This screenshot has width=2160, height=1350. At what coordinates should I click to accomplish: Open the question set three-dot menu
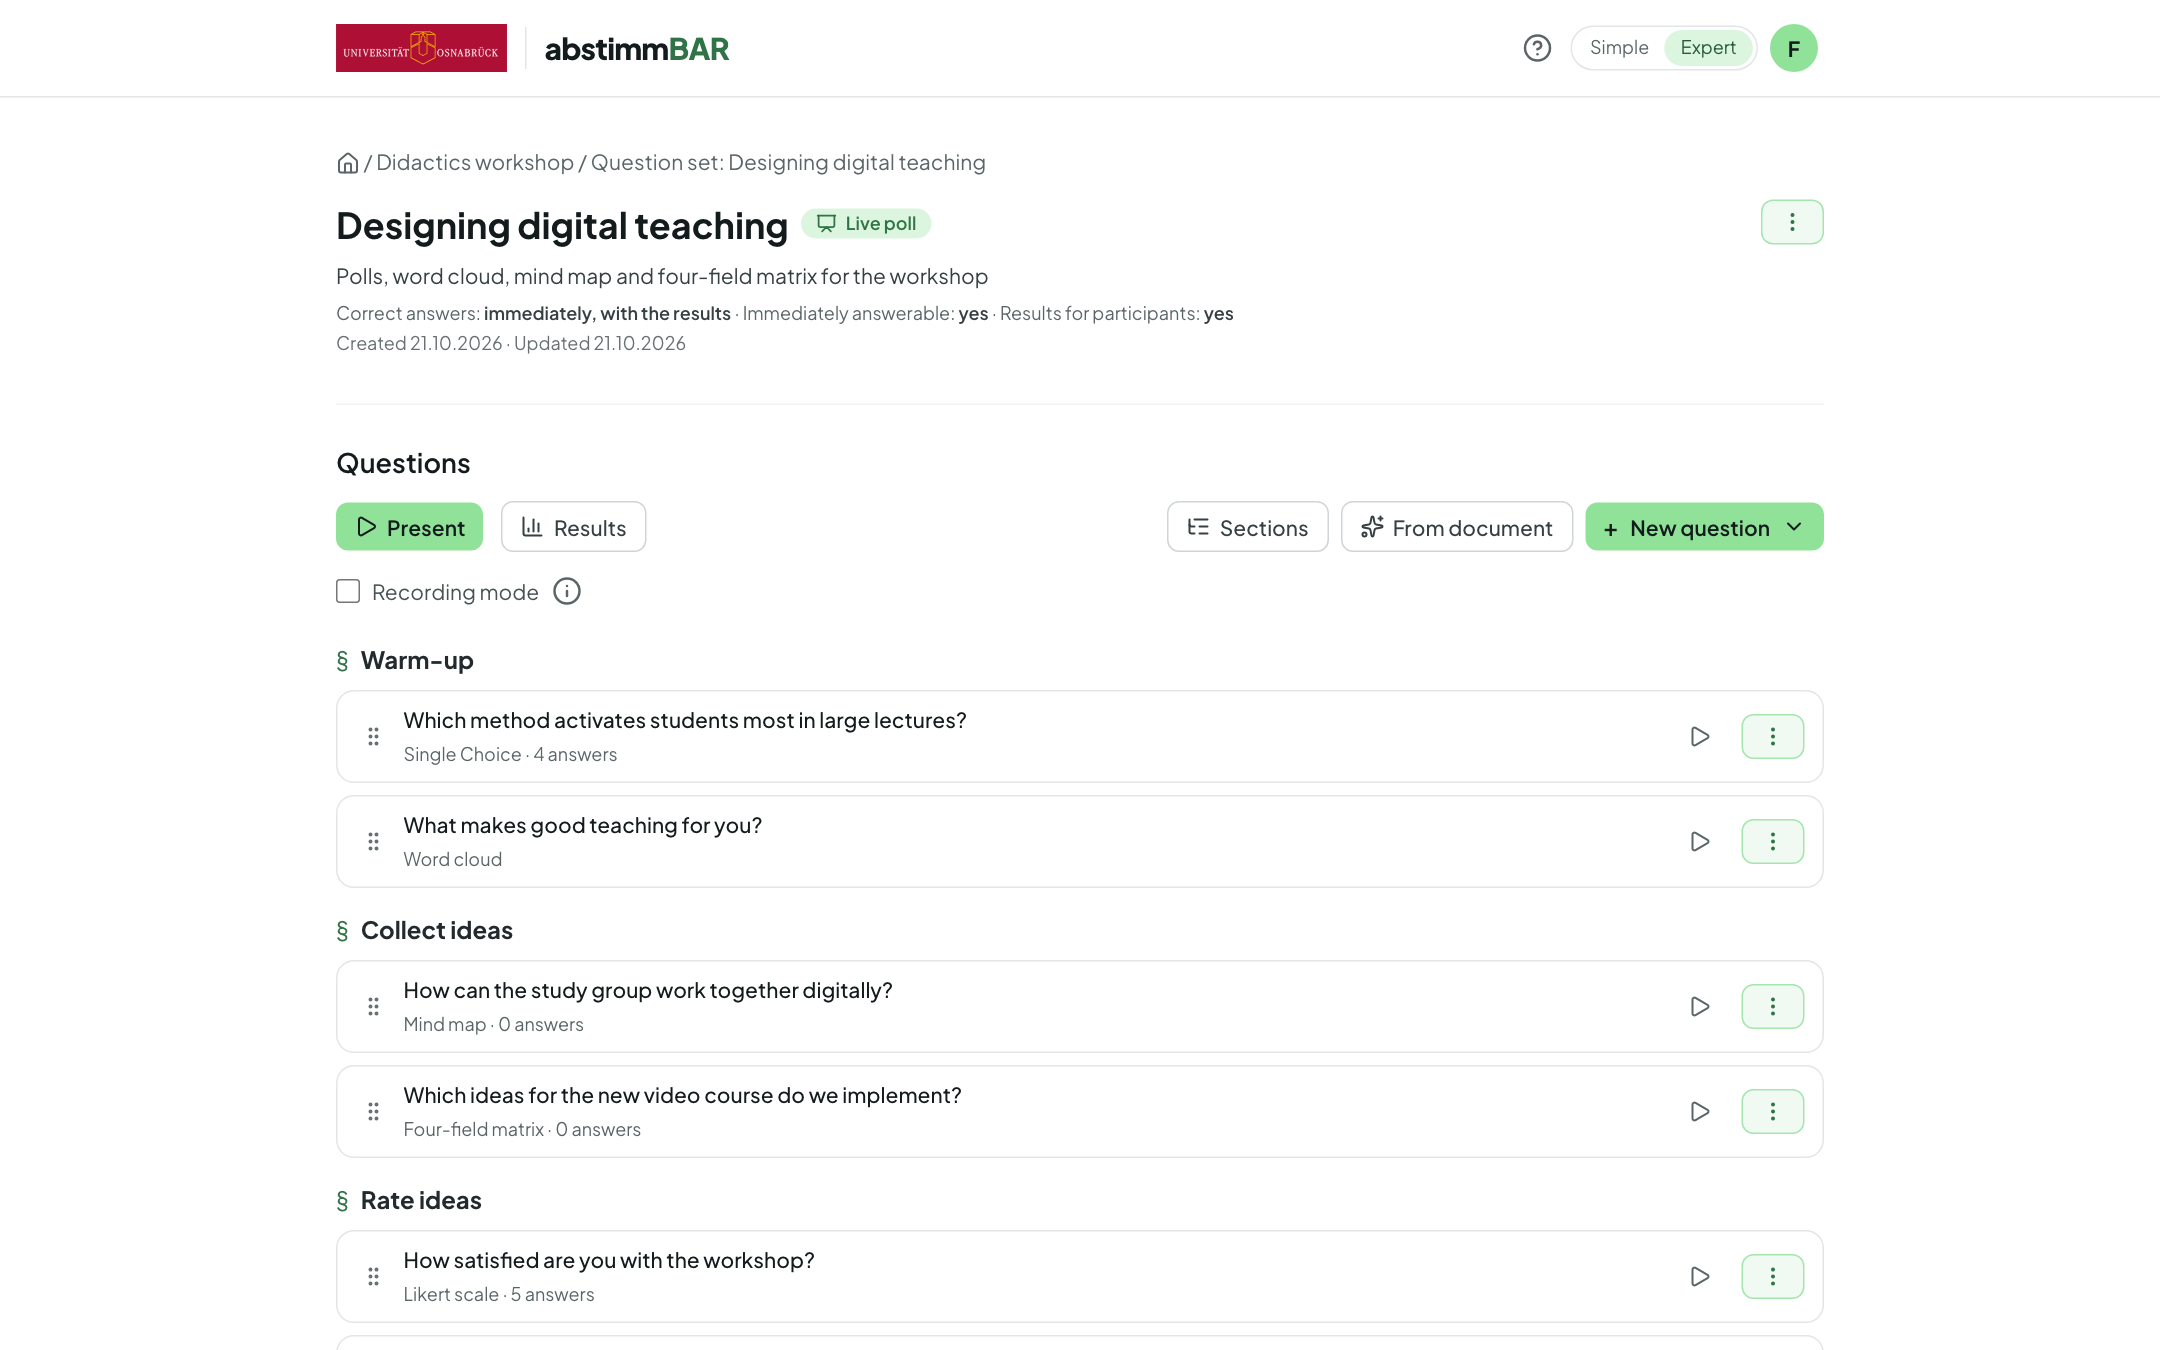click(1792, 222)
